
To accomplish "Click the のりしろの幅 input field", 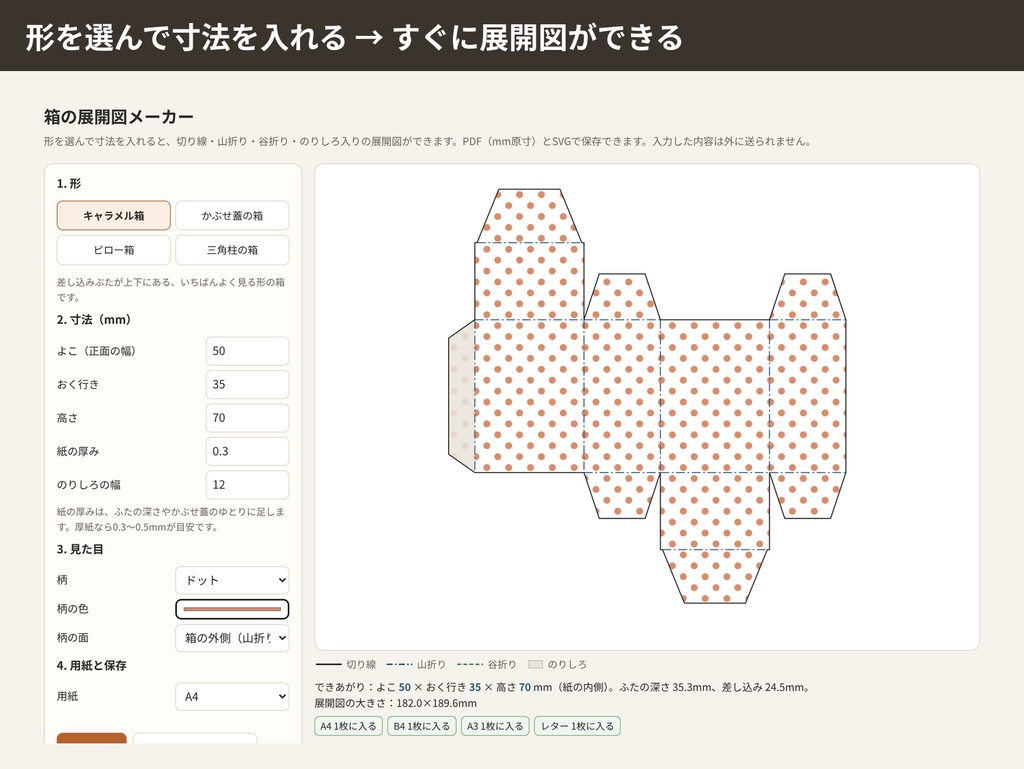I will 247,485.
